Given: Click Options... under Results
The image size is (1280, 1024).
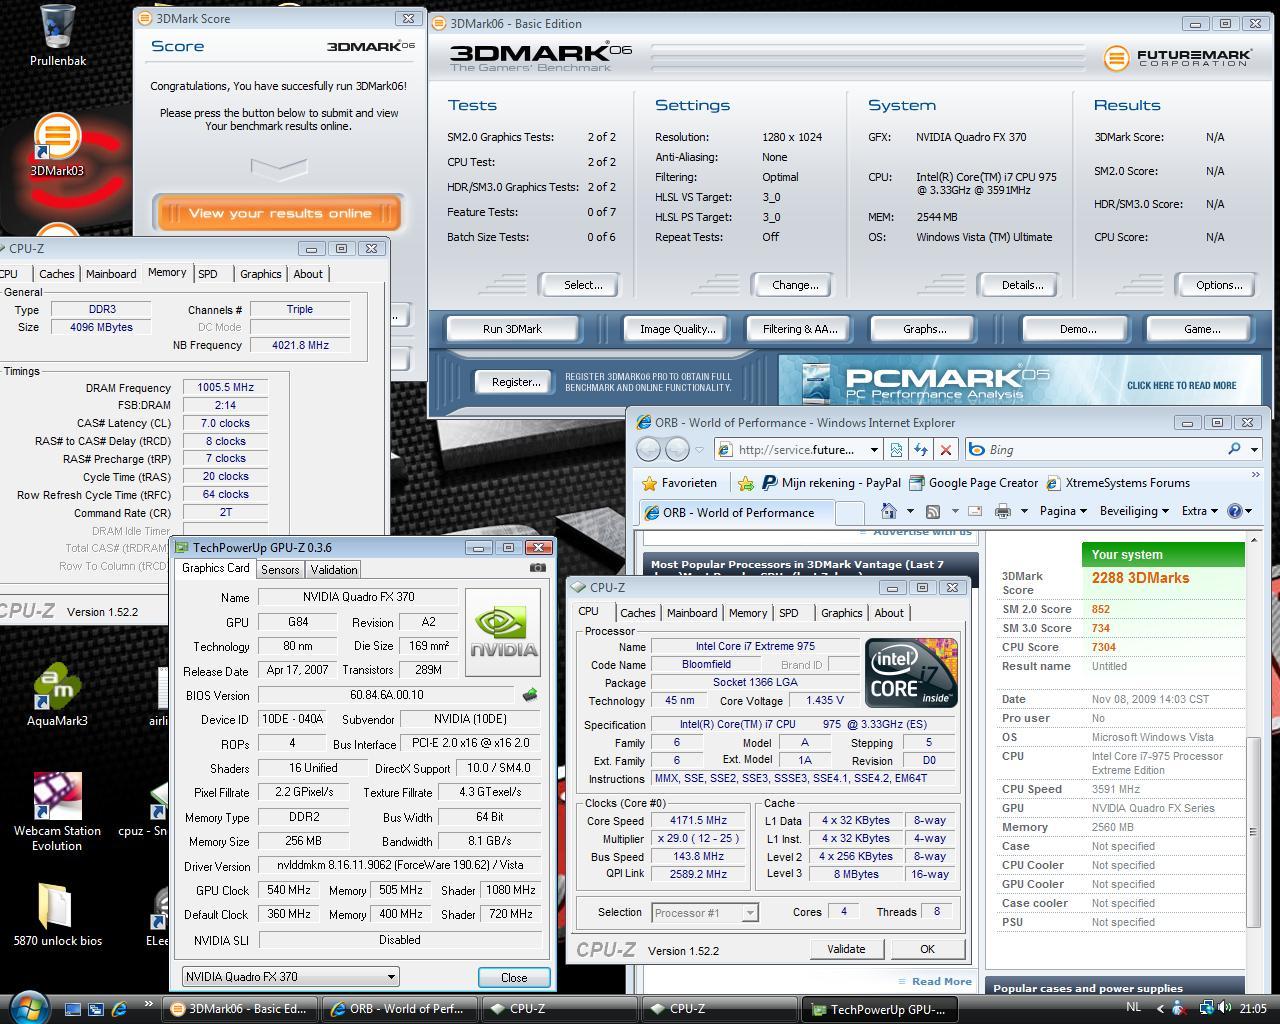Looking at the screenshot, I should click(1219, 285).
